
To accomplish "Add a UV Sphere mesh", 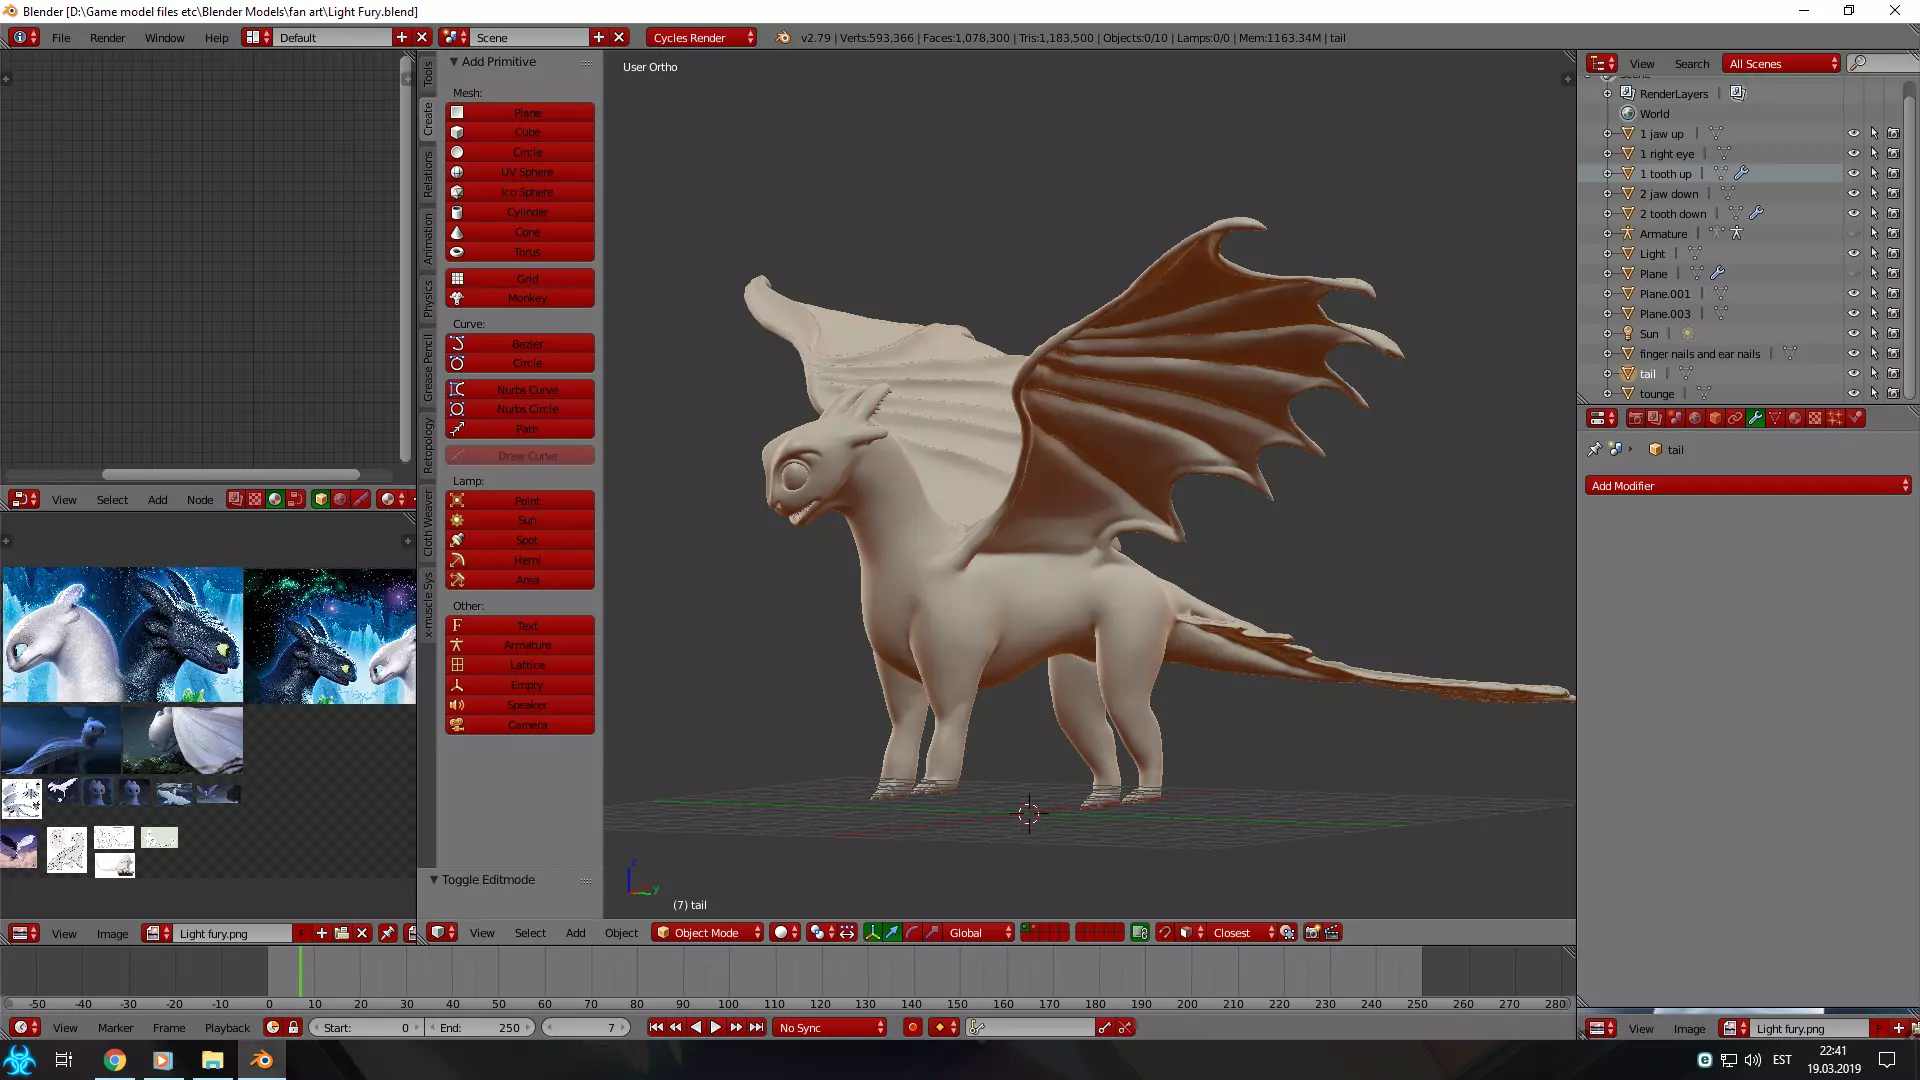I will [519, 172].
